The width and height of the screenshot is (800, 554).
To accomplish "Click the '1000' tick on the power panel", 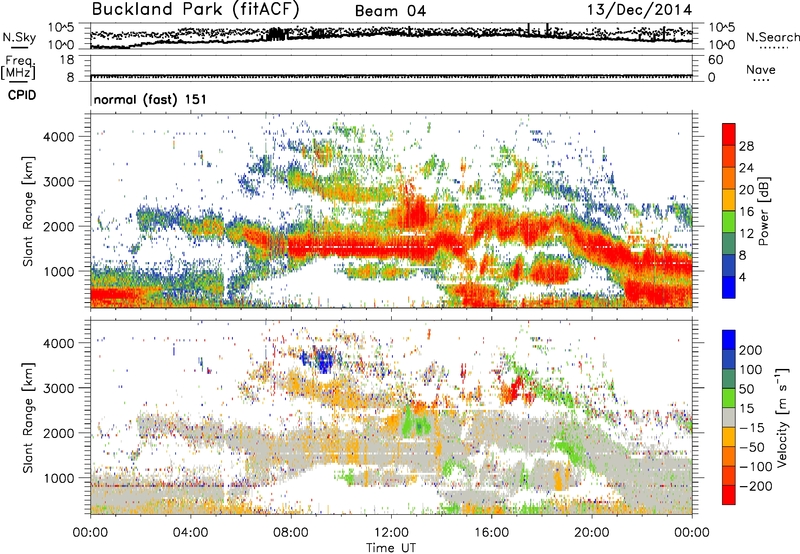I will (x=58, y=271).
